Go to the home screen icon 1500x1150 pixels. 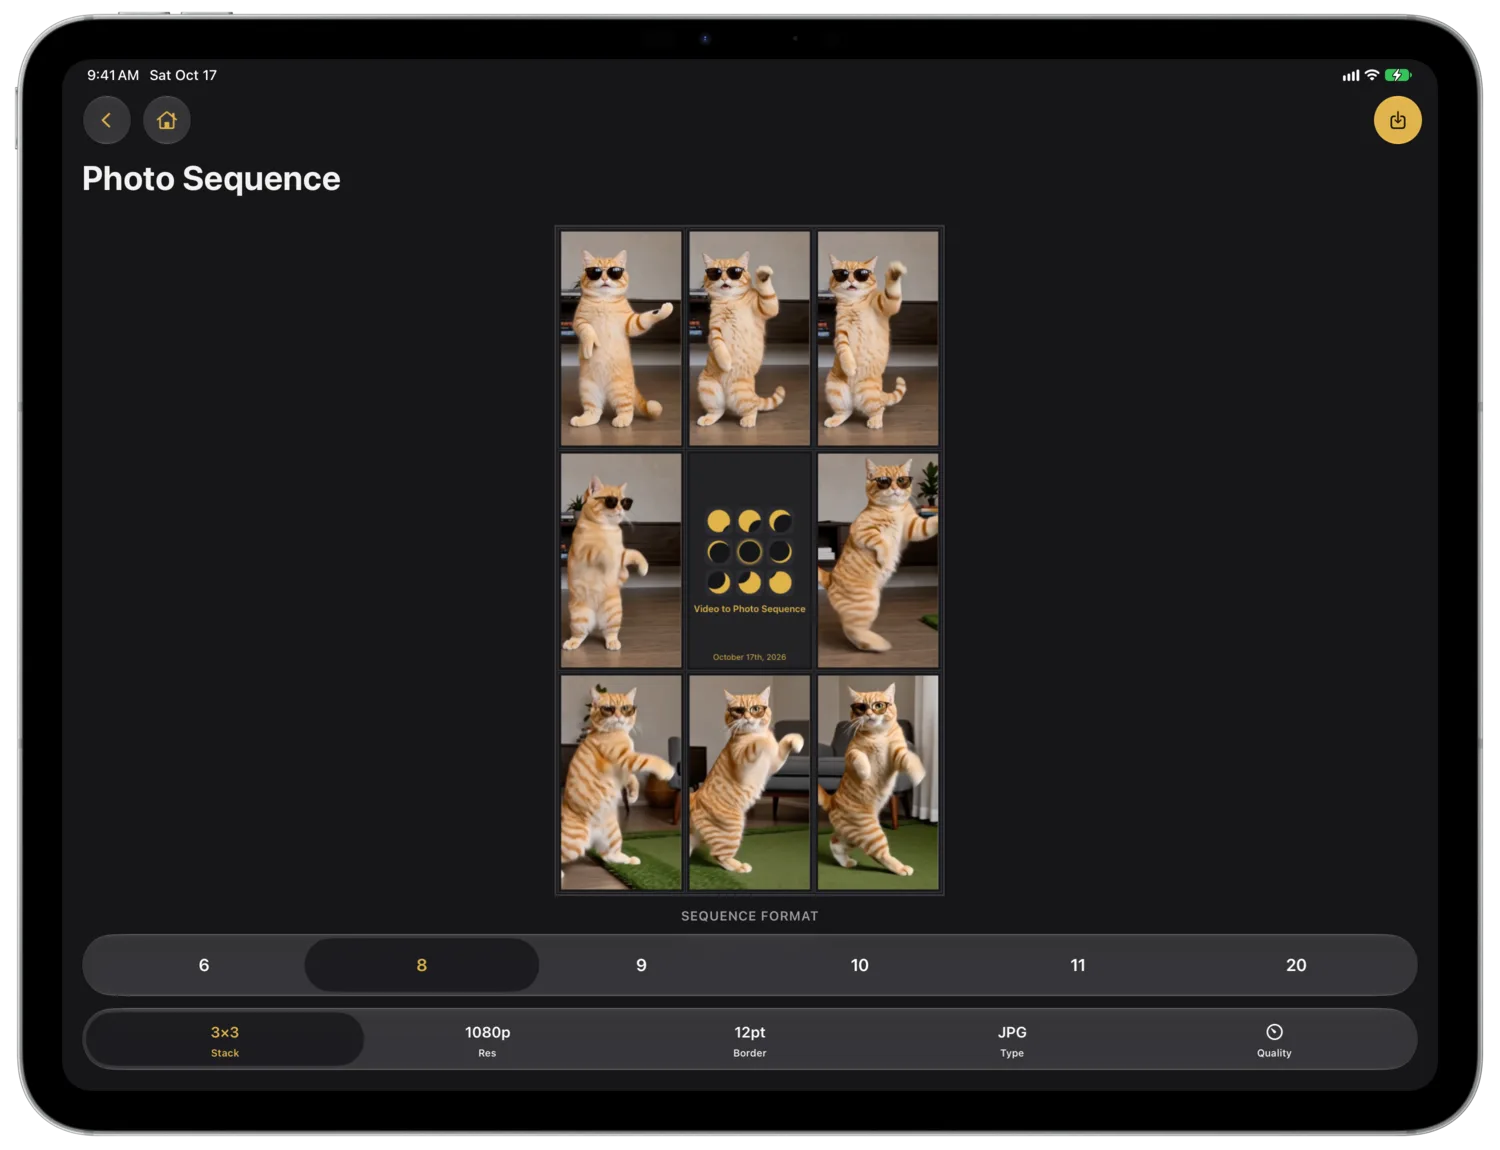pos(167,120)
